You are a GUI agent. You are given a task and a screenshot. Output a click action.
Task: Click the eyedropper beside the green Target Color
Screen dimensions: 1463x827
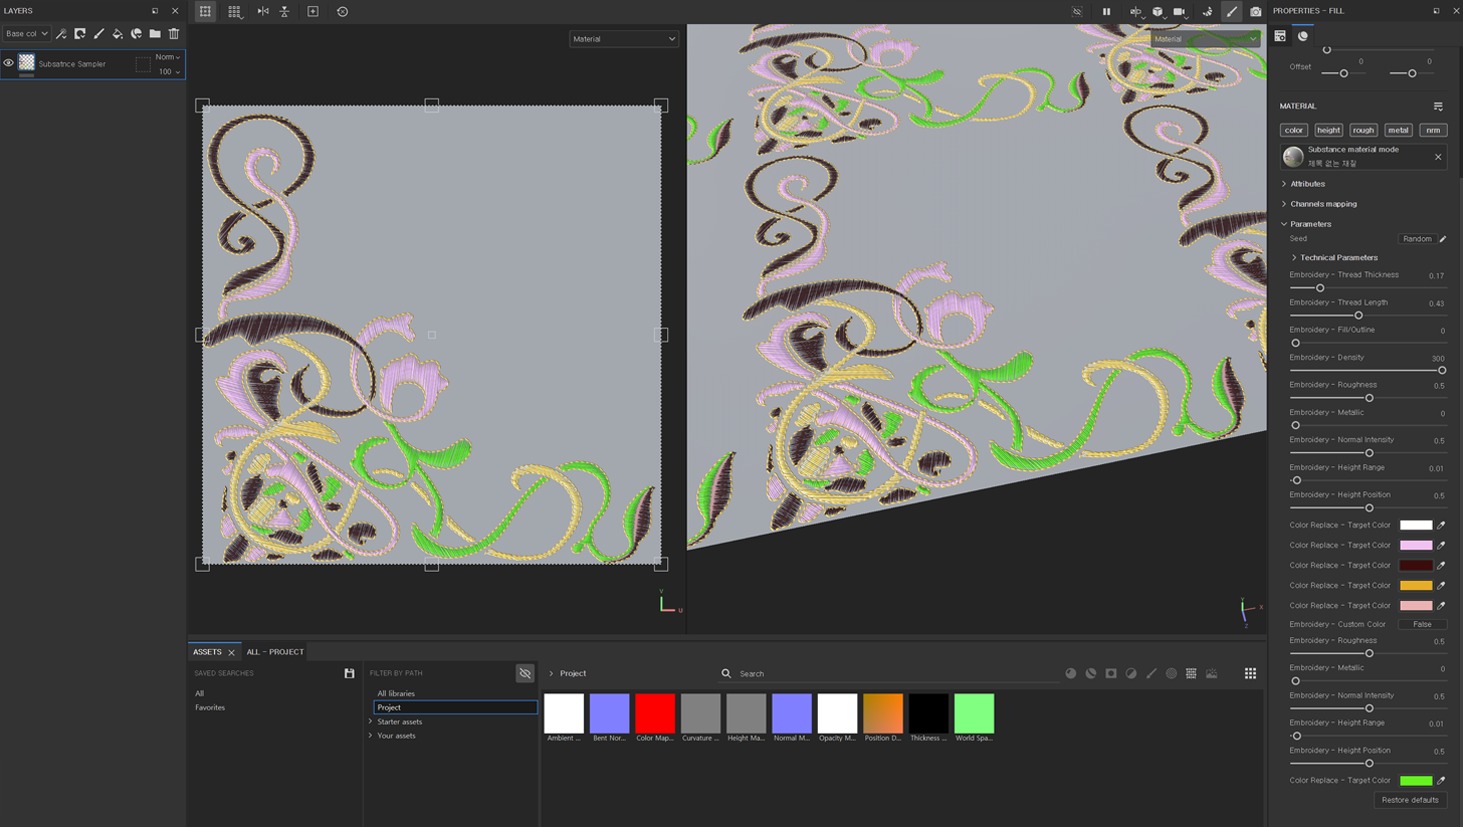tap(1441, 780)
